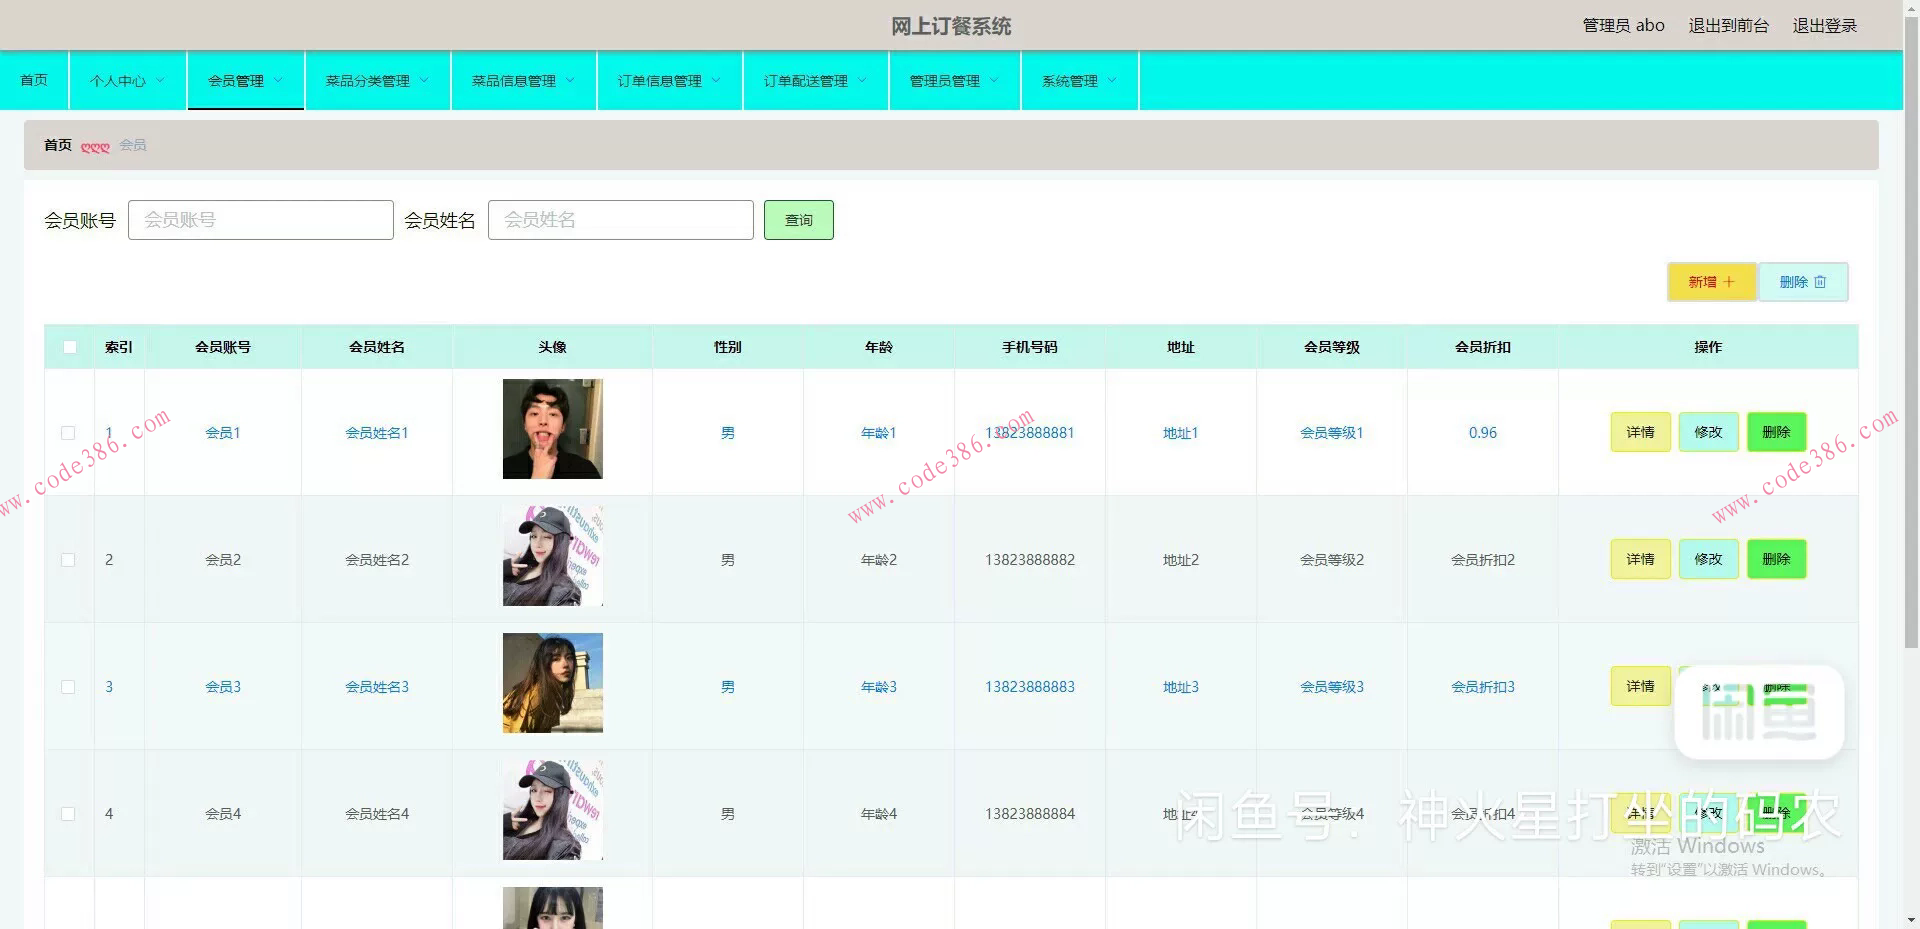
Task: Click 退出到前台 in the top header
Action: click(x=1729, y=26)
